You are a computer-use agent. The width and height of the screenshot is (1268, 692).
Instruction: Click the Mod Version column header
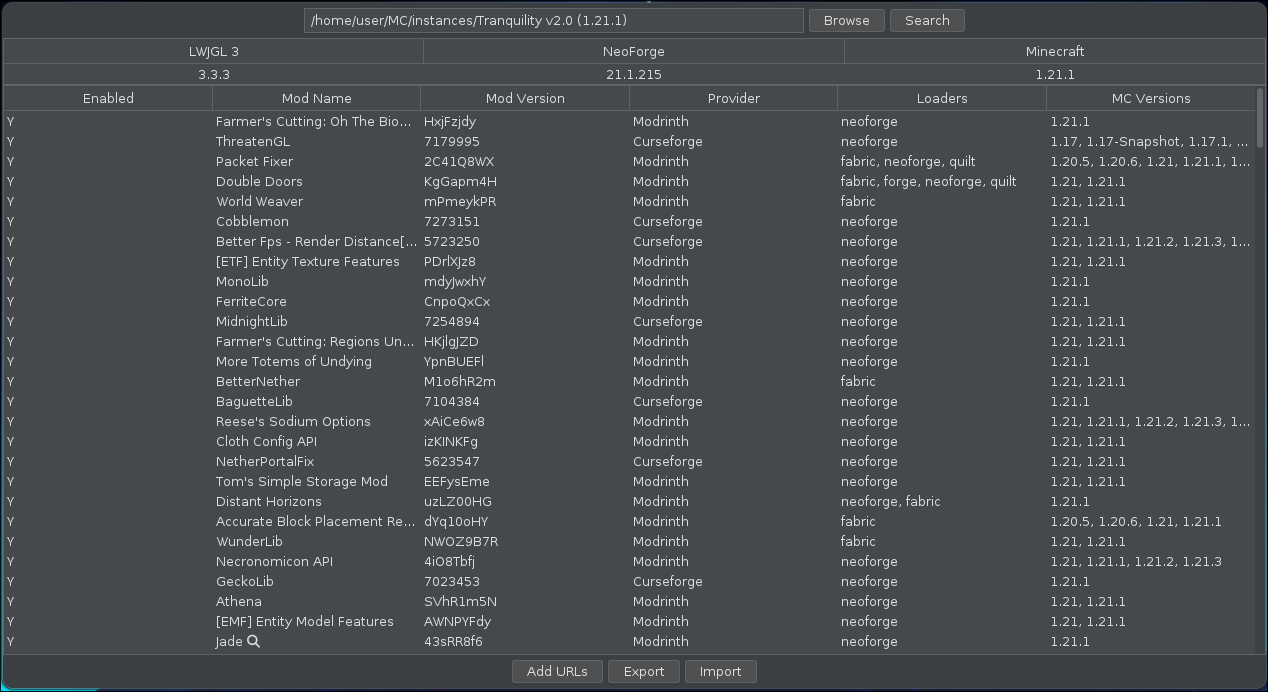pyautogui.click(x=525, y=98)
